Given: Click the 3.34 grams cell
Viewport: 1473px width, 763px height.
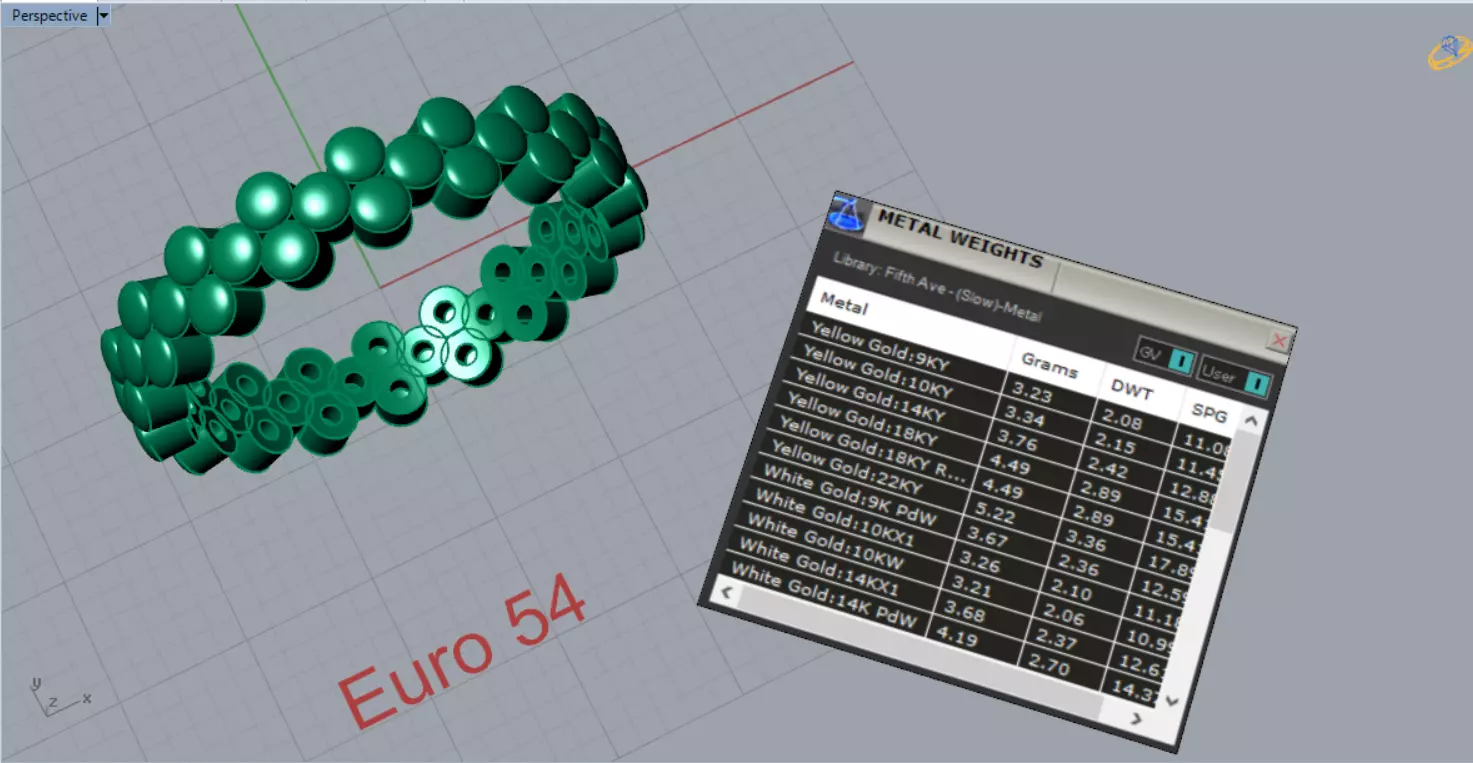Looking at the screenshot, I should pyautogui.click(x=1040, y=421).
